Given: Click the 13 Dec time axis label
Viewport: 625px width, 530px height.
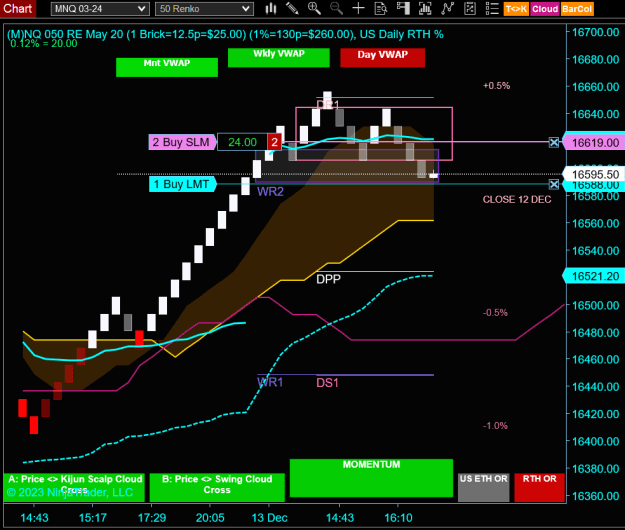Looking at the screenshot, I should [269, 518].
